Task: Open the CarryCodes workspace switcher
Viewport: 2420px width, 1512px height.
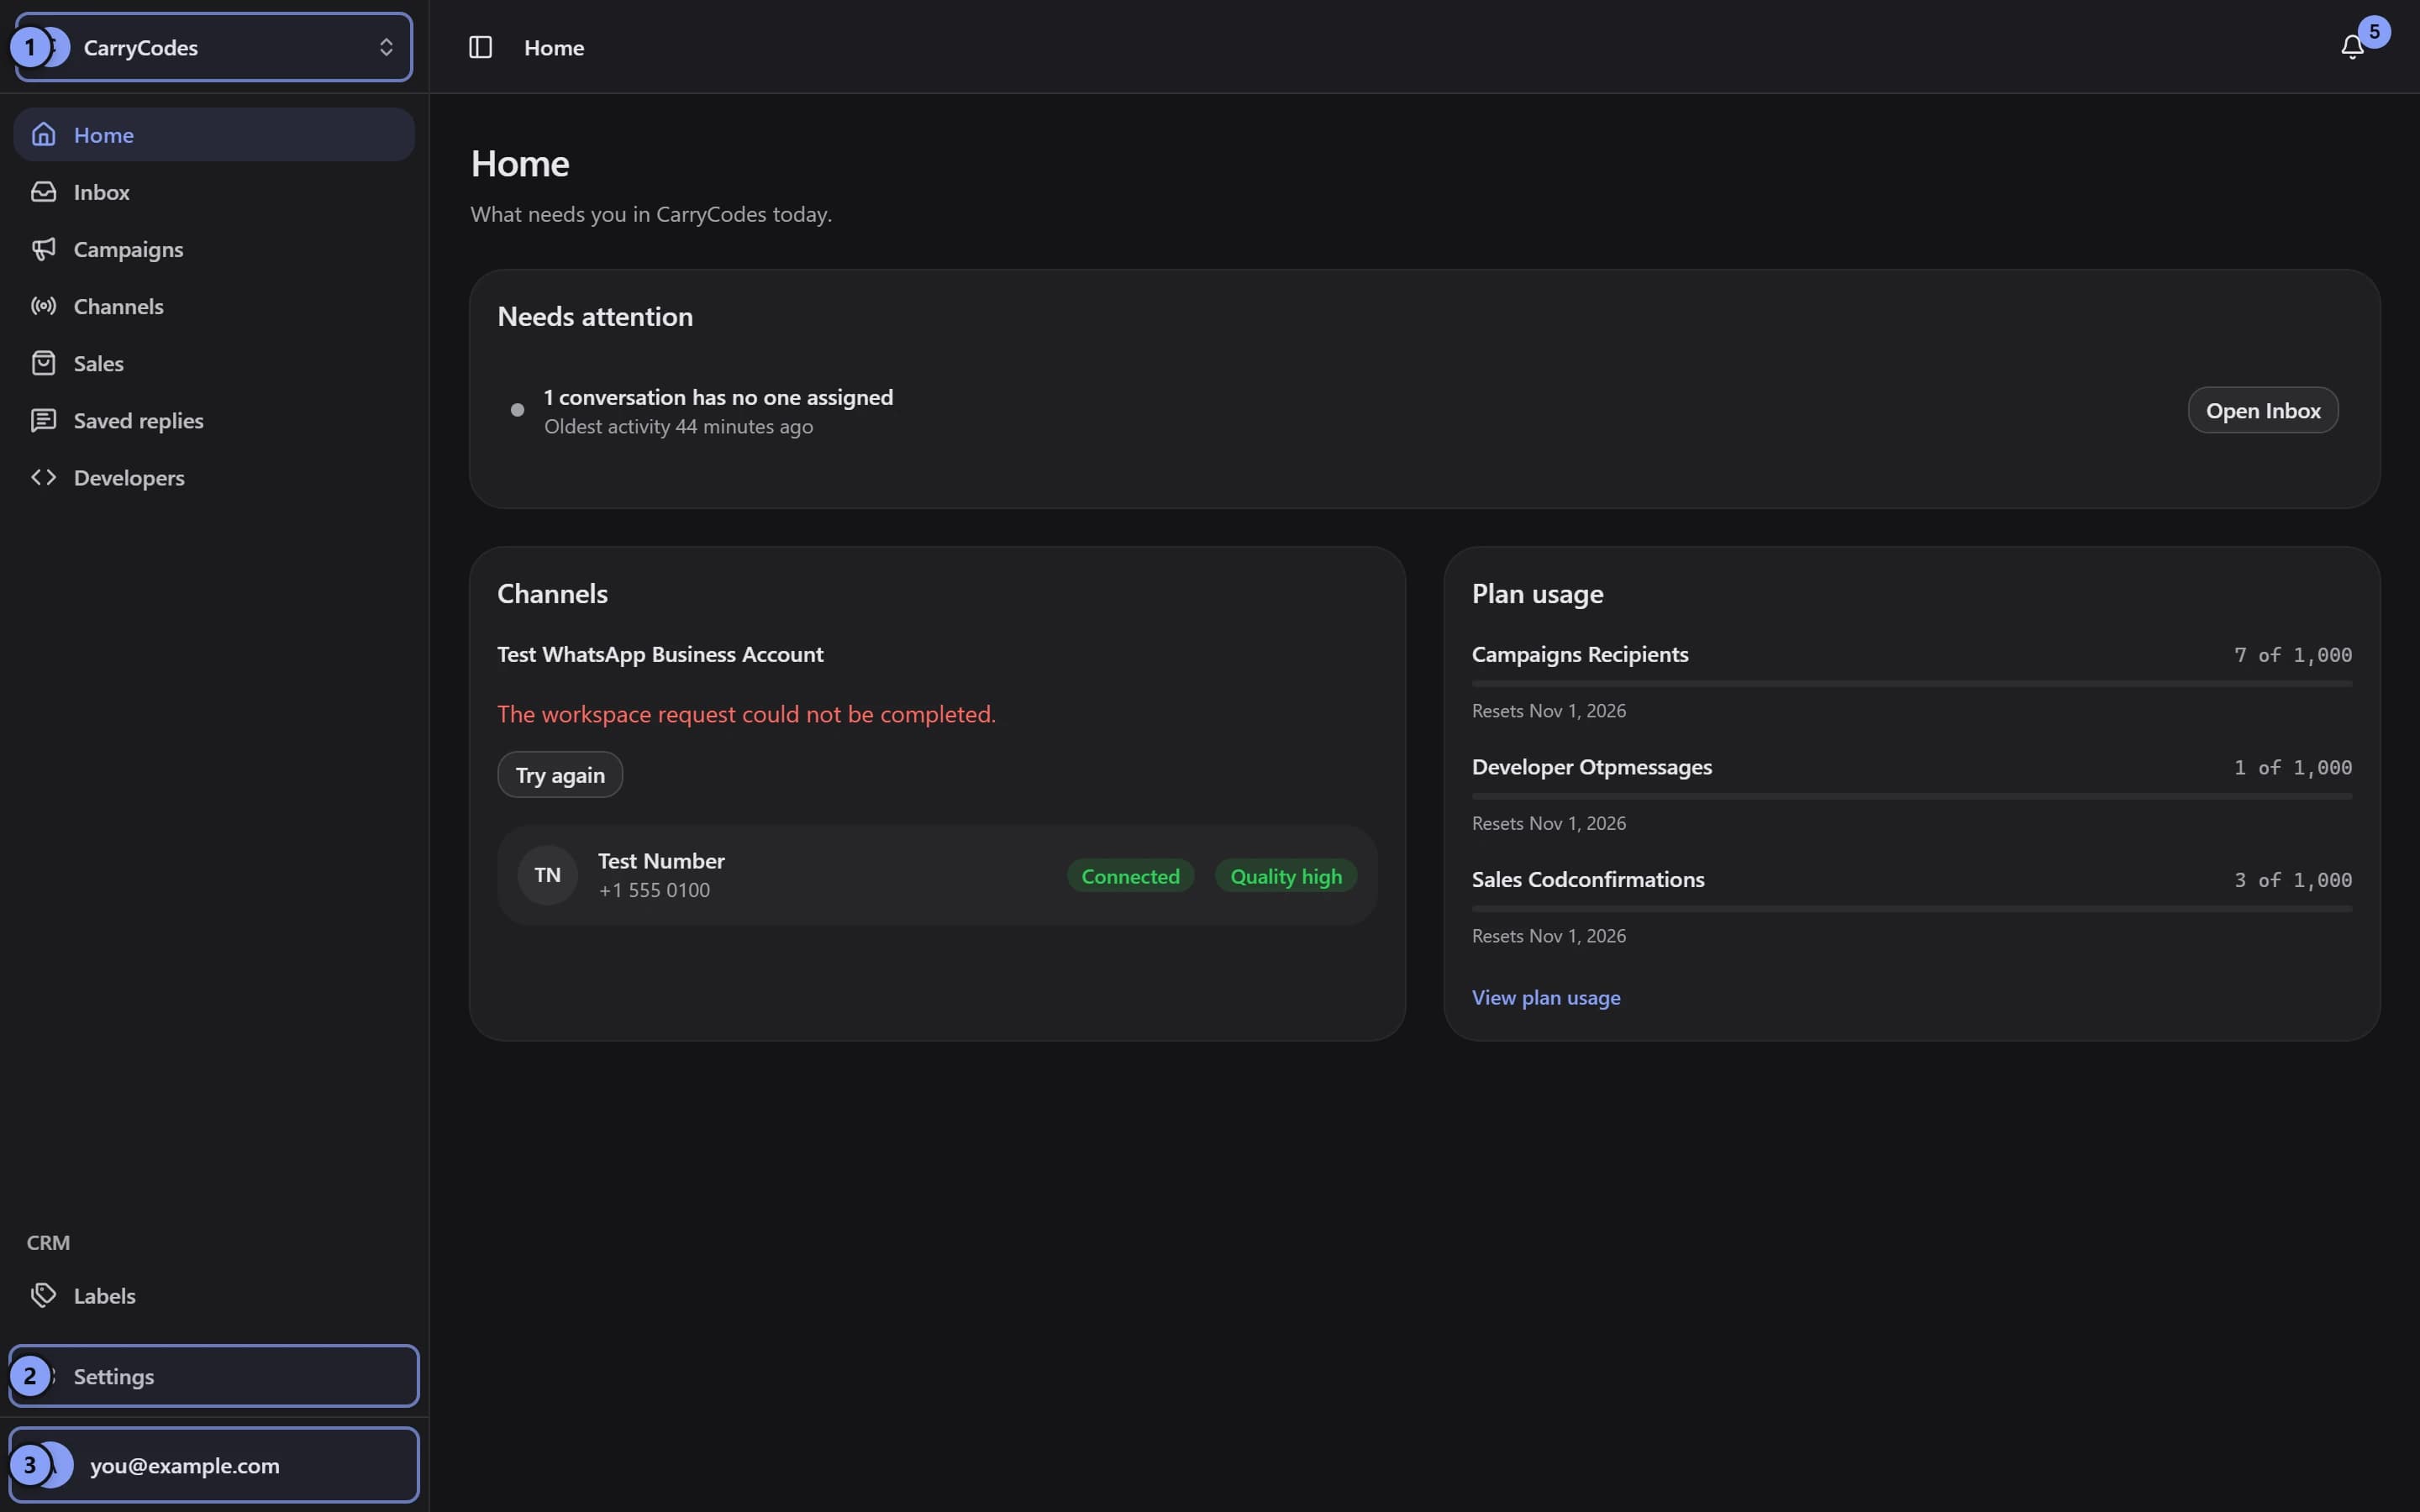Action: 214,47
